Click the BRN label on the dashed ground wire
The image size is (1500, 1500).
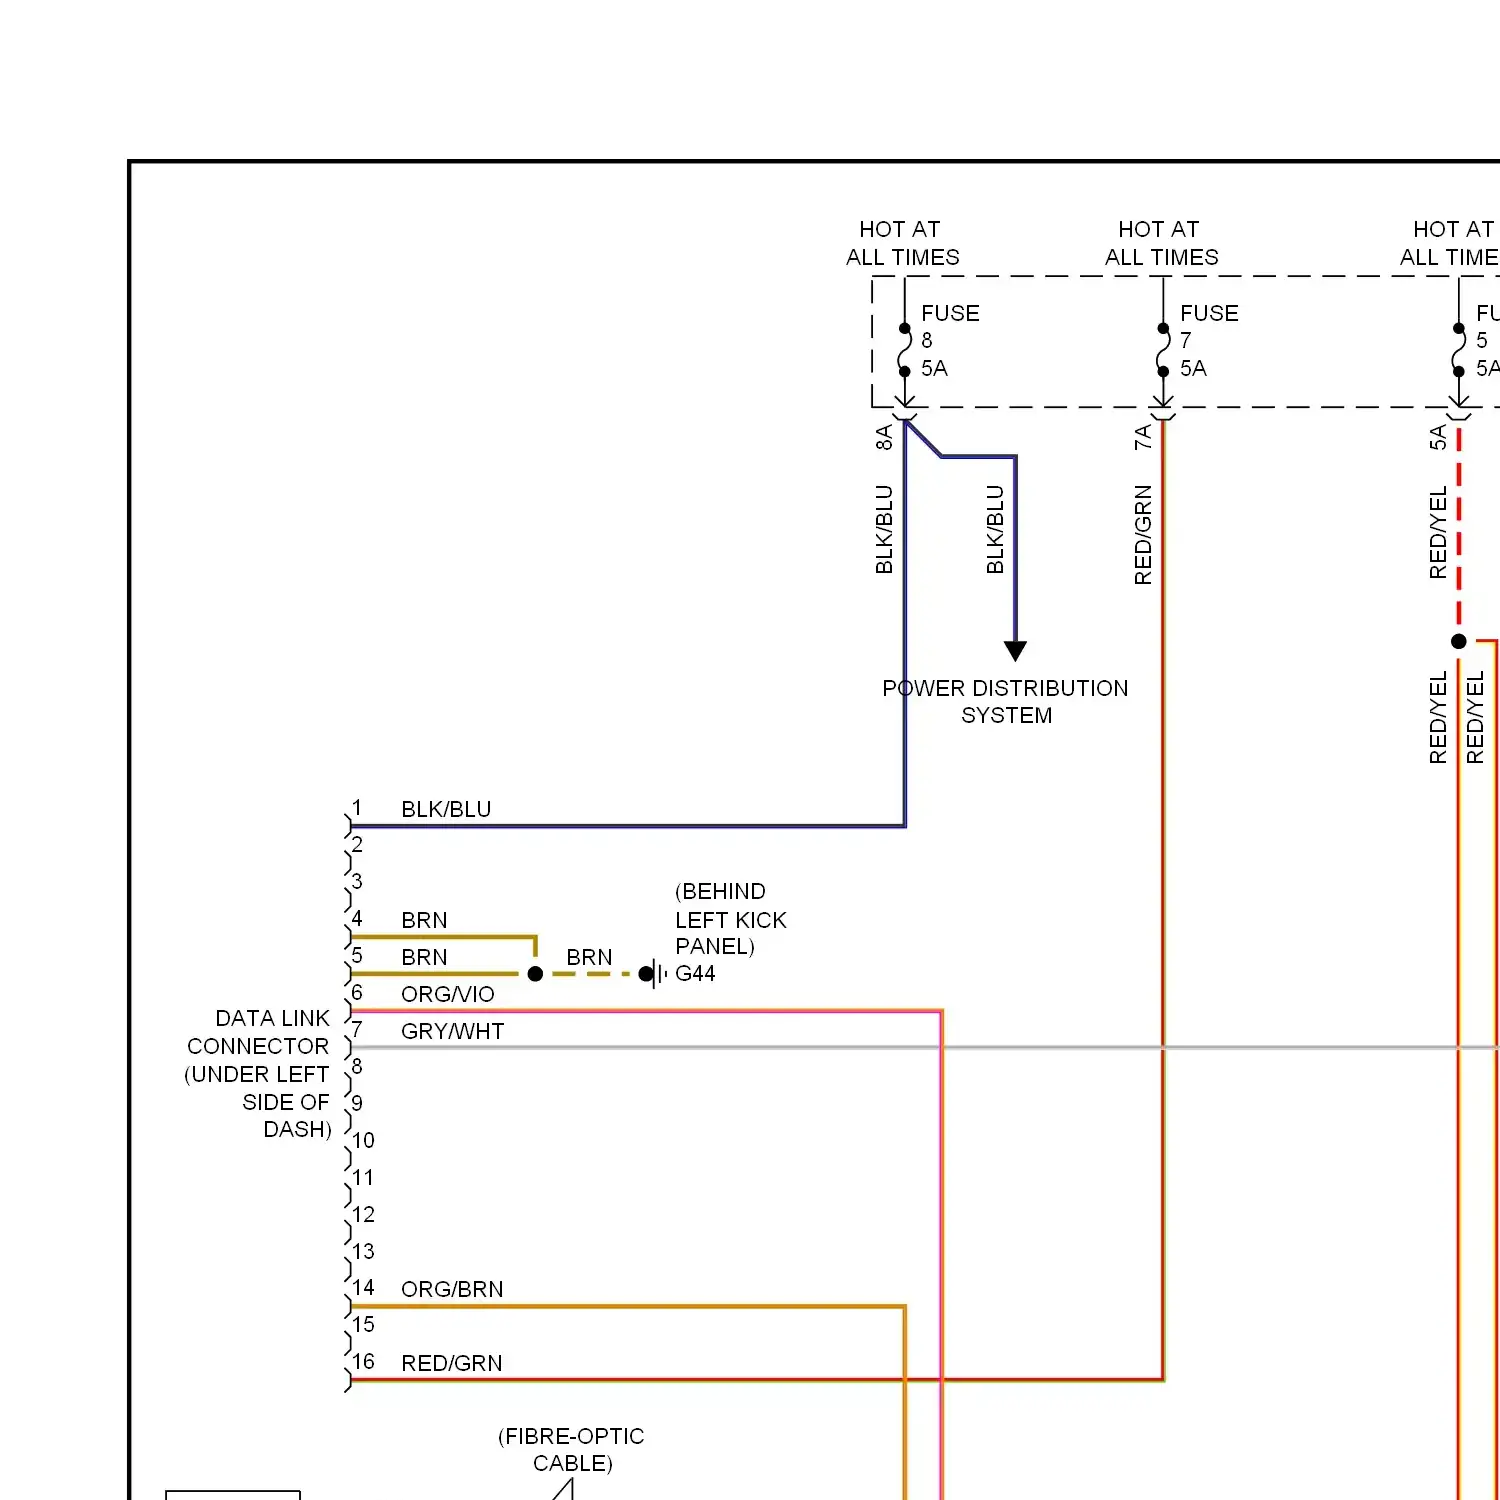589,957
